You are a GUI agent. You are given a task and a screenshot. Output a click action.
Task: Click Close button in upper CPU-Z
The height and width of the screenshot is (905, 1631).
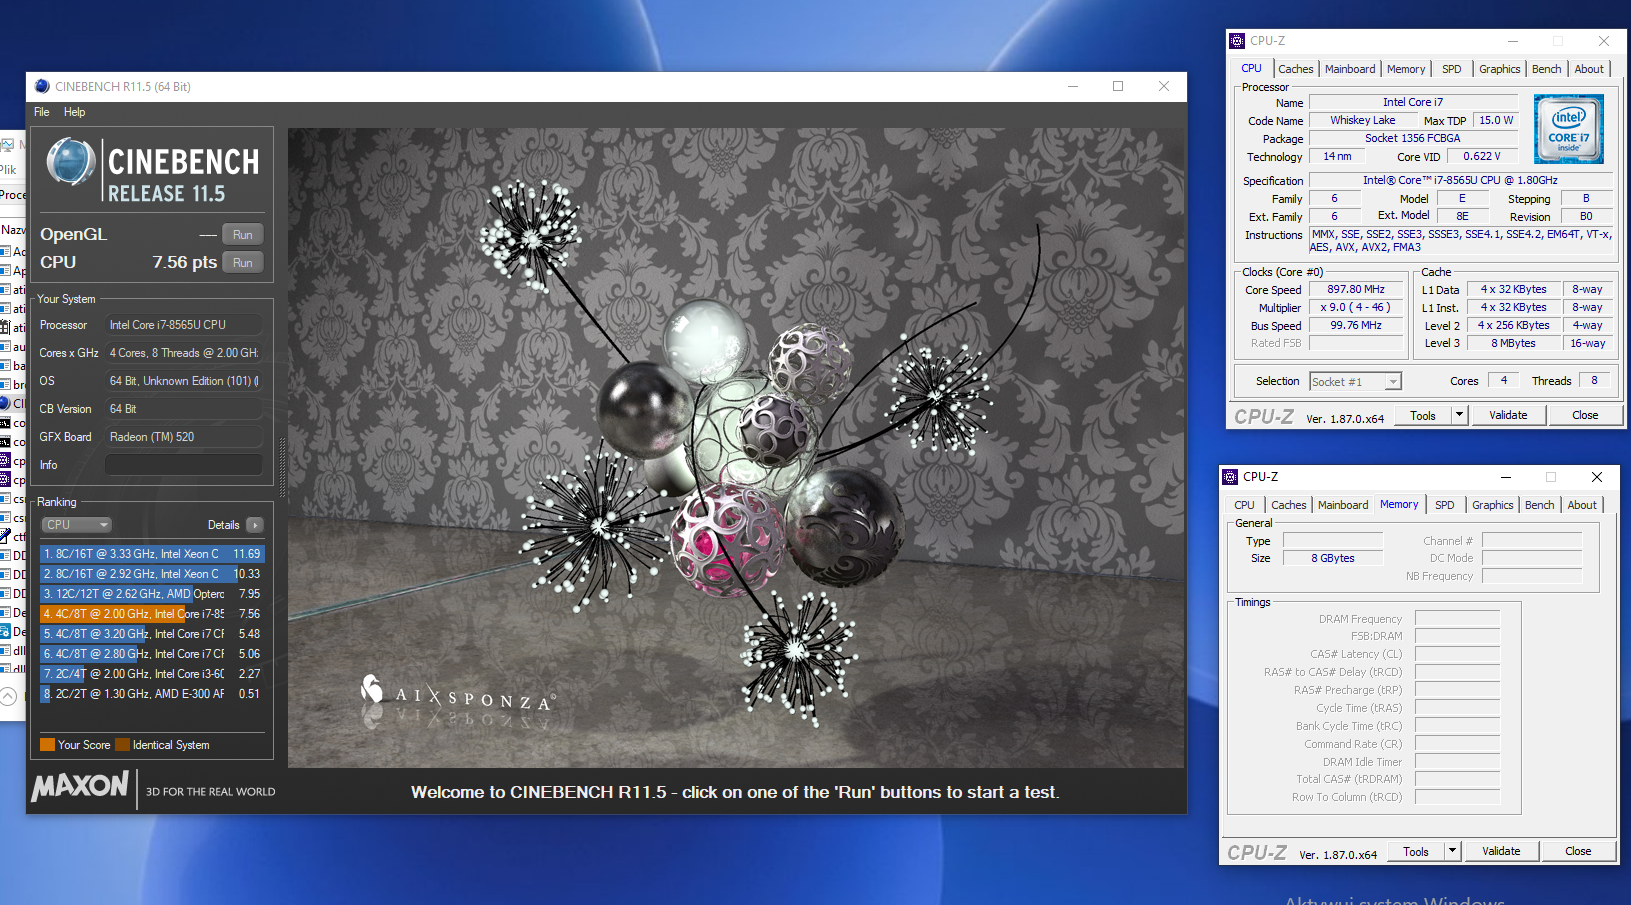coord(1585,416)
